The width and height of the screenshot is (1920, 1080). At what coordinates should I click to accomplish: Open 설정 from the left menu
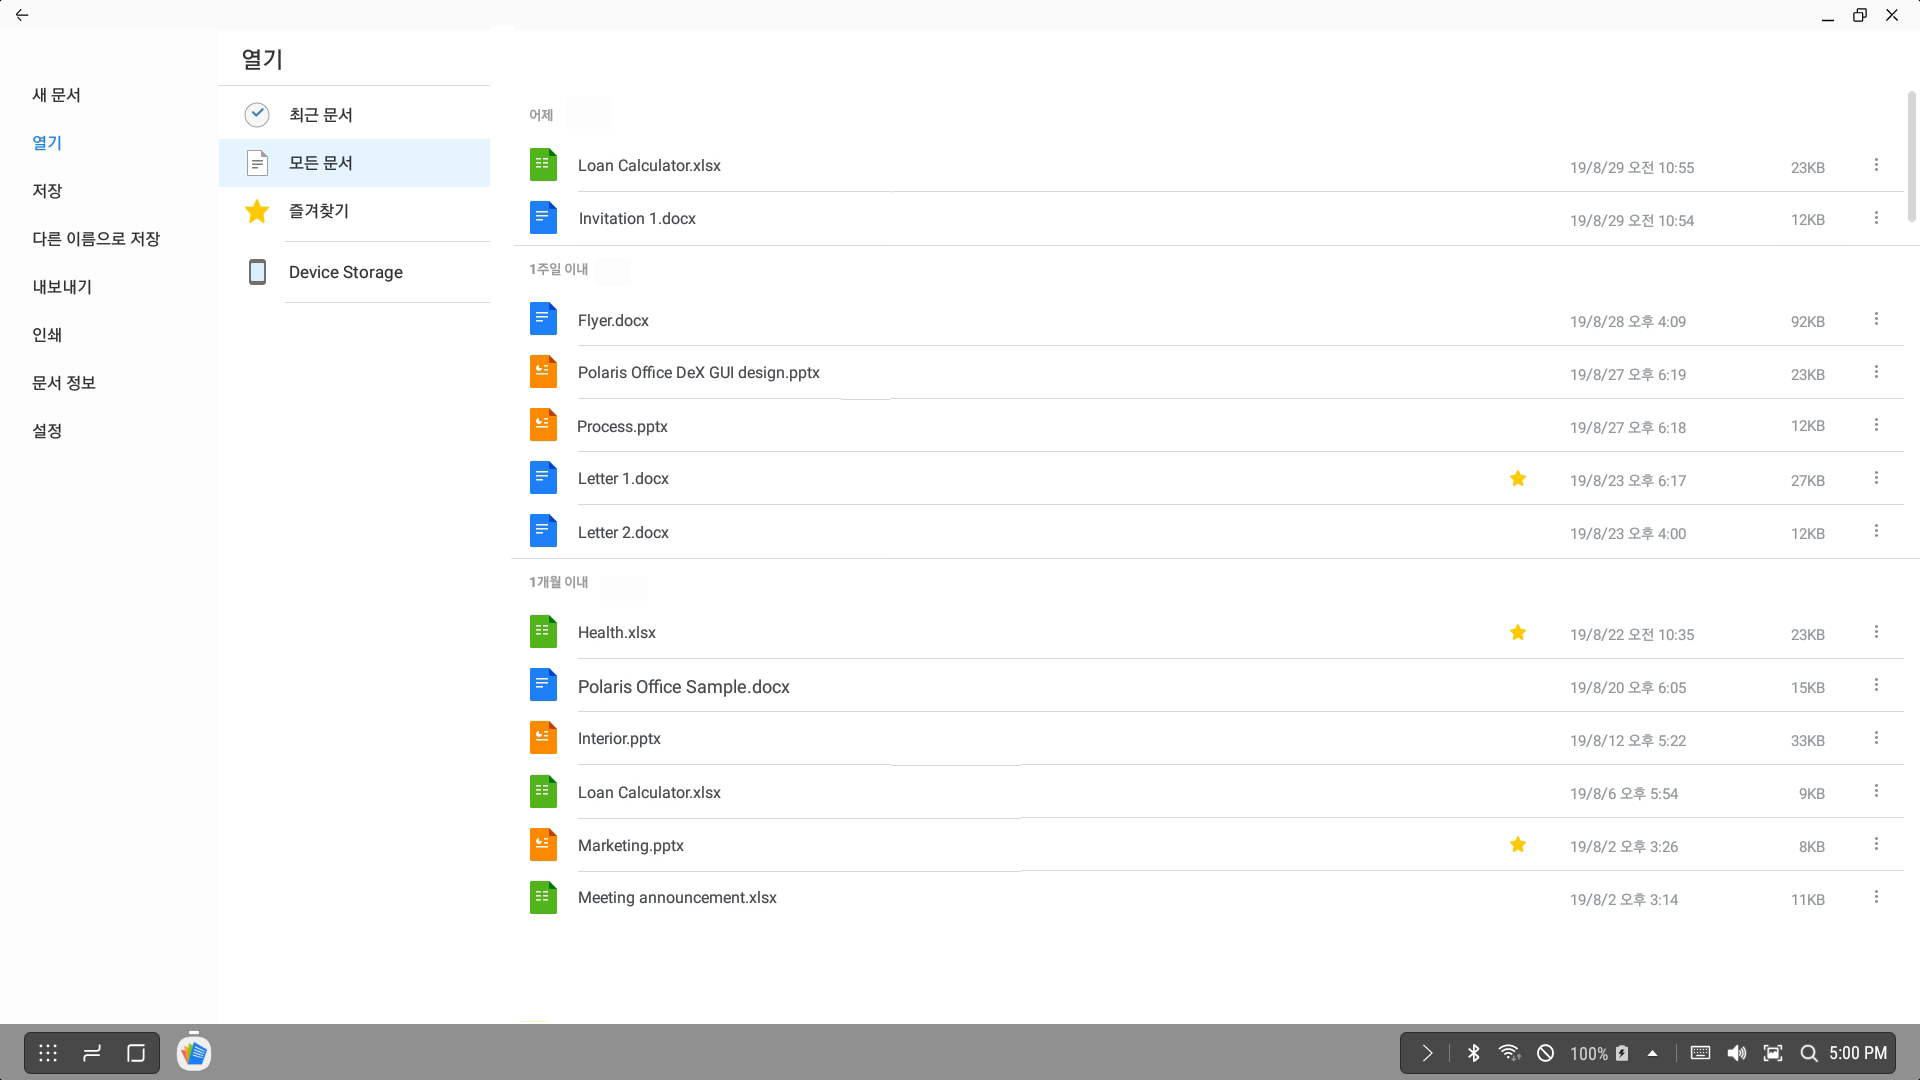point(47,431)
